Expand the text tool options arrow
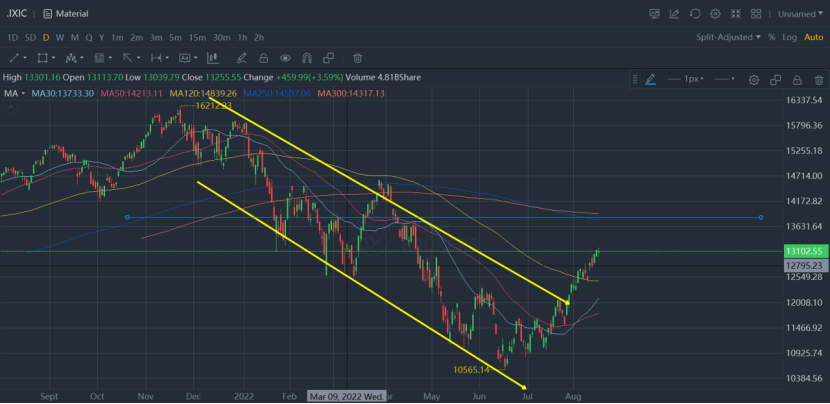This screenshot has width=830, height=404. click(195, 58)
